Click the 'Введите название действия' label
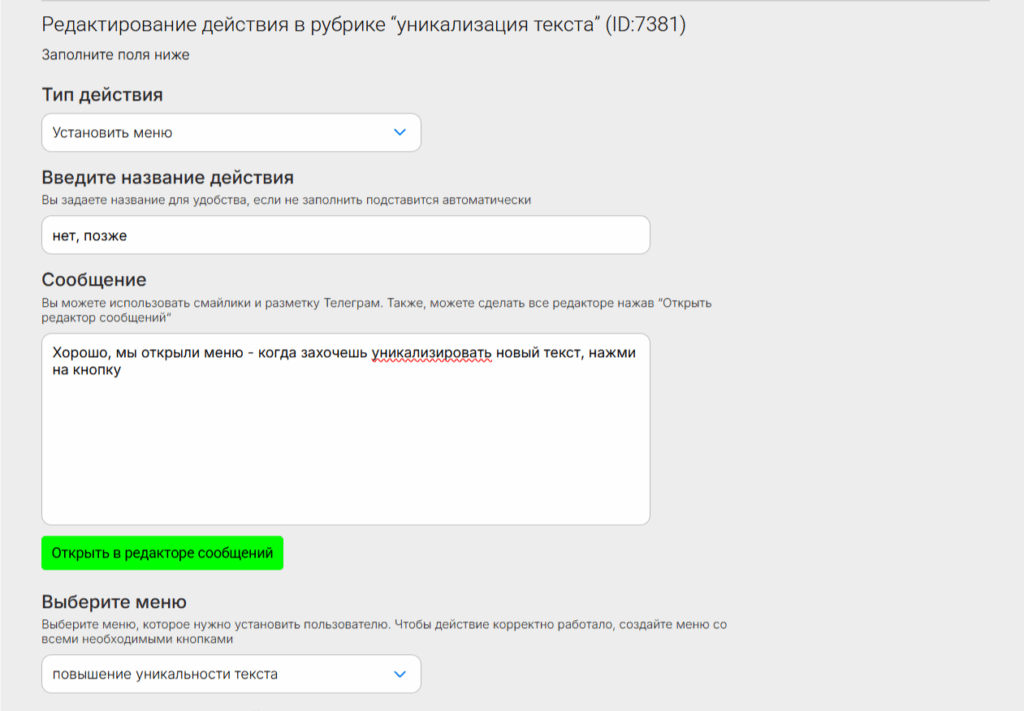 pos(167,177)
